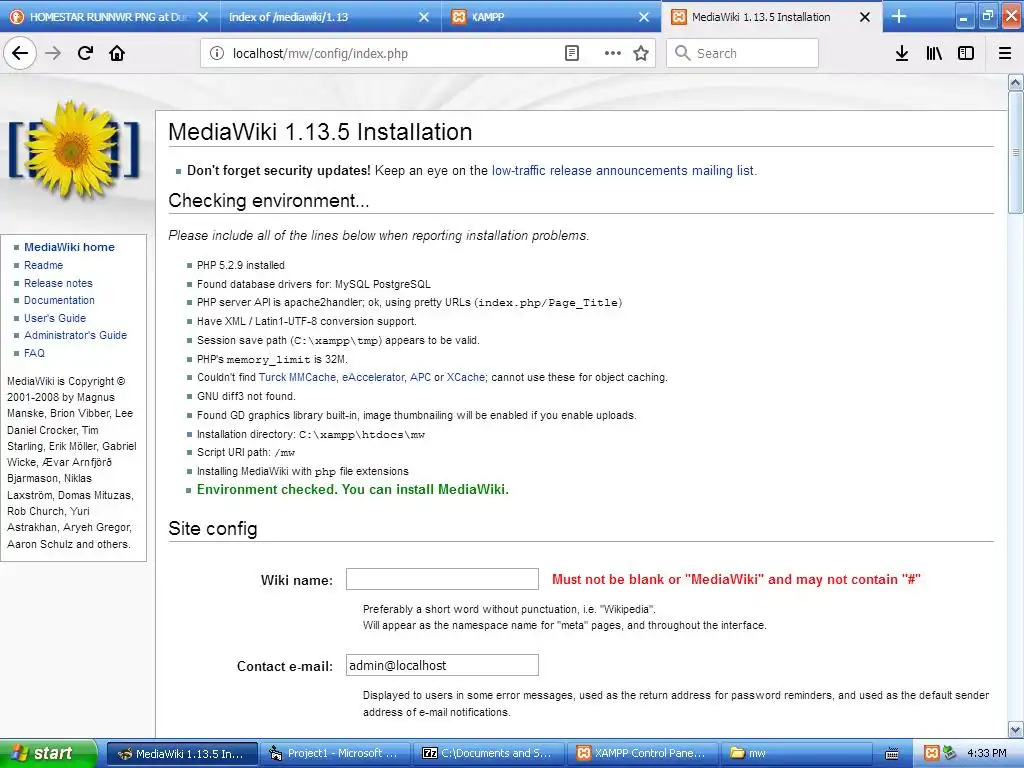Viewport: 1024px width, 768px height.
Task: Click the MediaWiki sunflower logo
Action: coord(74,150)
